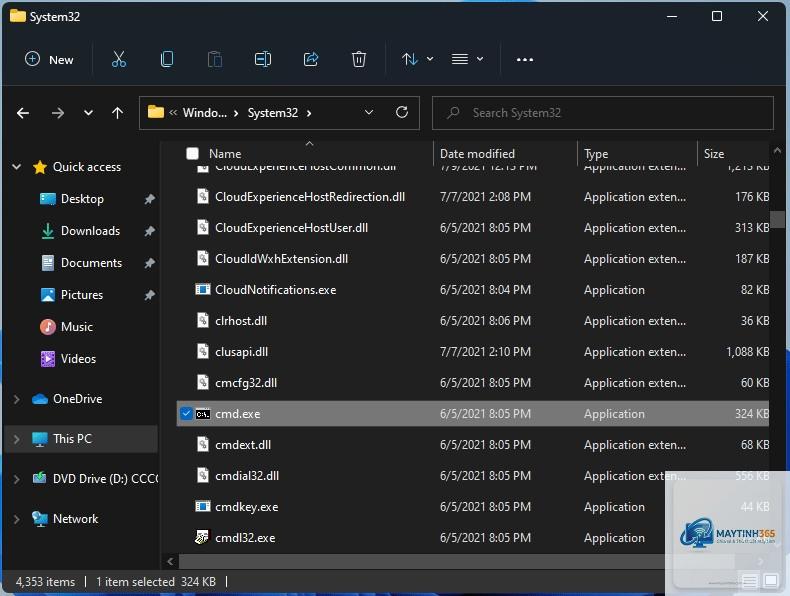Image resolution: width=790 pixels, height=596 pixels.
Task: Refresh the System32 folder view
Action: click(x=402, y=112)
